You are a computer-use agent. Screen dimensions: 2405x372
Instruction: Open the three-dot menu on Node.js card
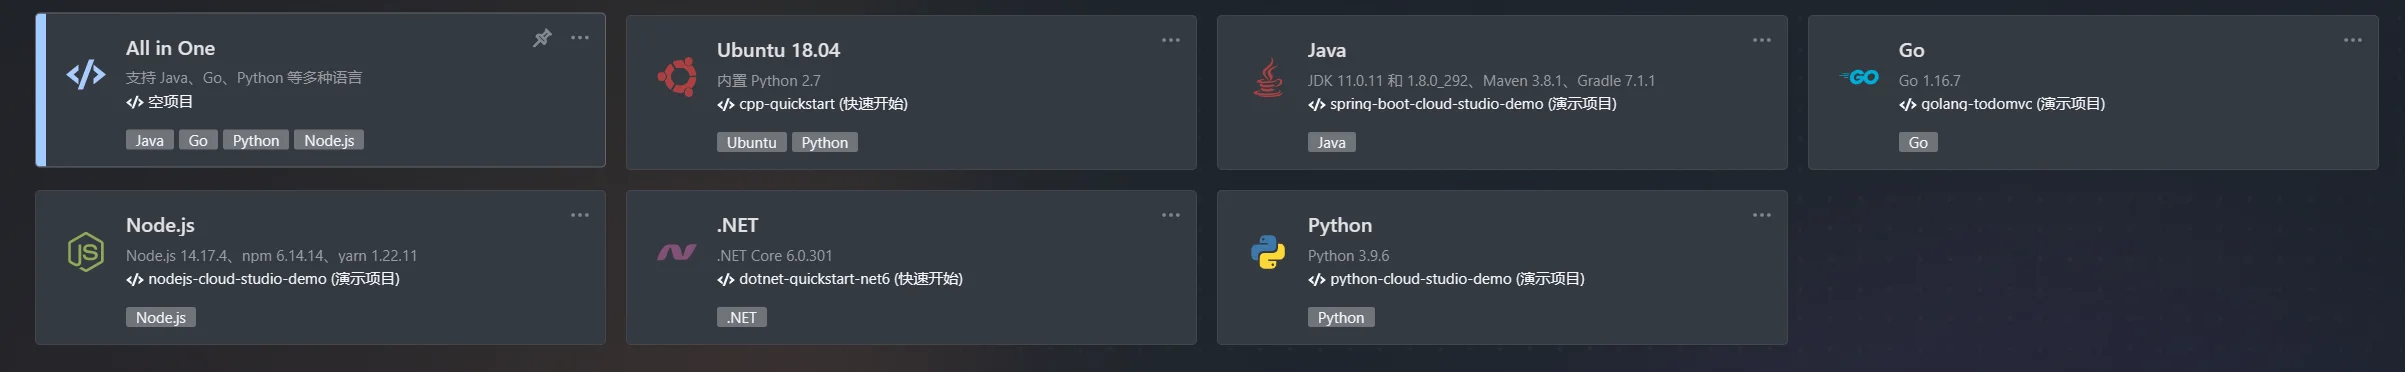click(x=580, y=215)
